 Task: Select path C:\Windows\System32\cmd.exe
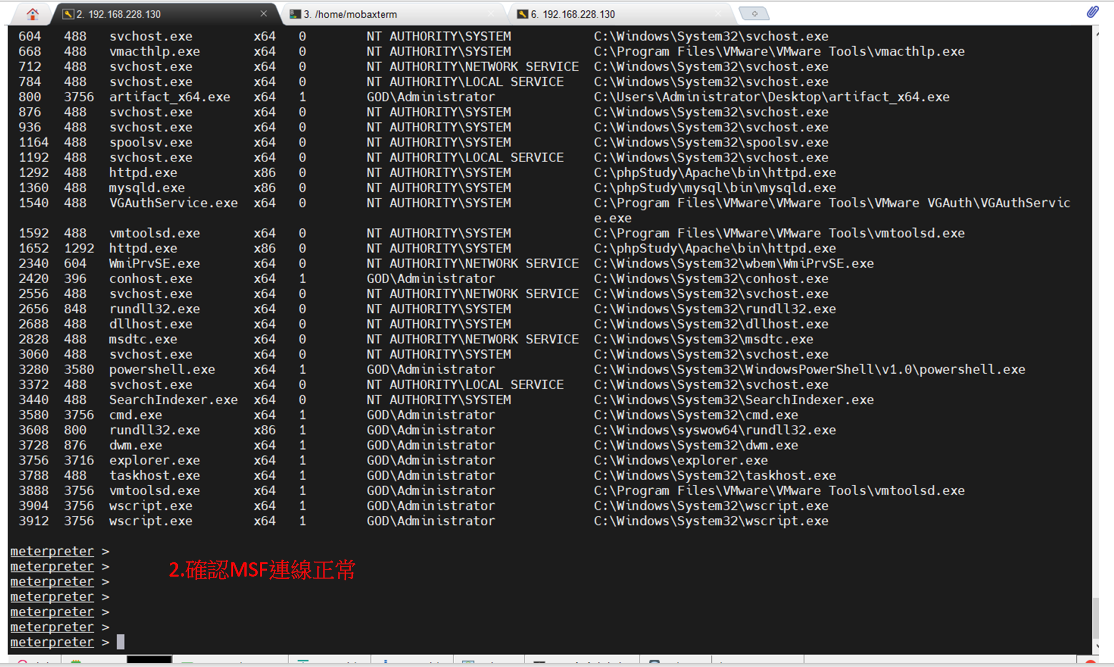(x=696, y=415)
